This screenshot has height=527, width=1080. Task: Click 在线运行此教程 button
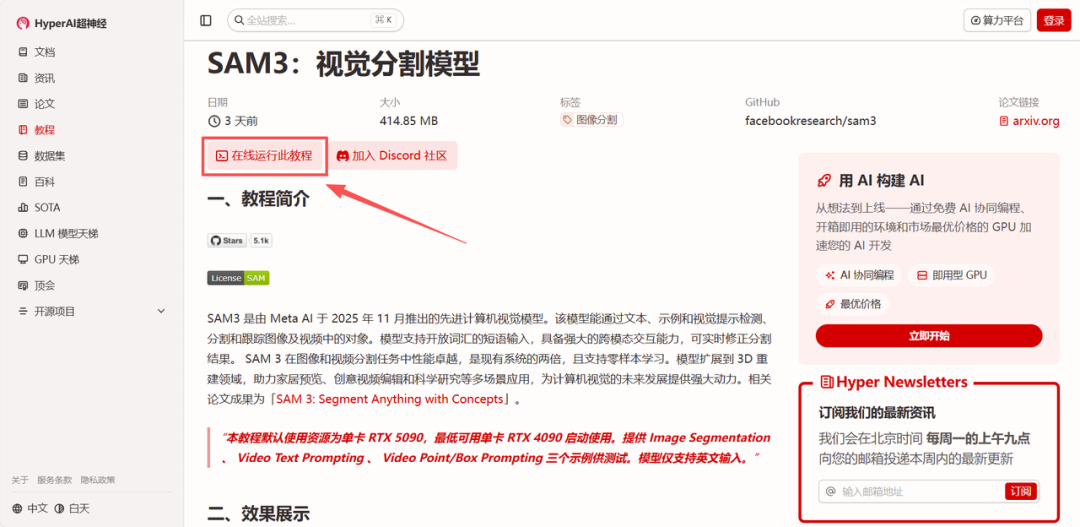pyautogui.click(x=264, y=156)
